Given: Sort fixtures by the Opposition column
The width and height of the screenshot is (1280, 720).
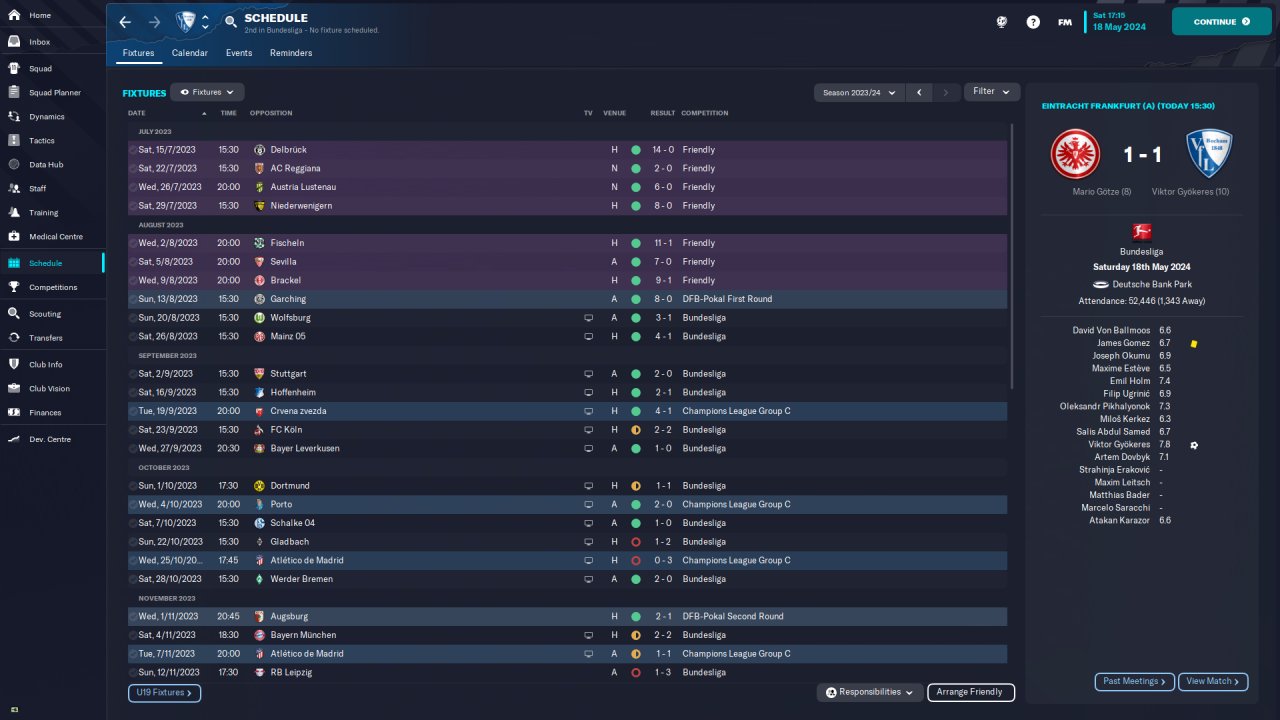Looking at the screenshot, I should pos(271,113).
